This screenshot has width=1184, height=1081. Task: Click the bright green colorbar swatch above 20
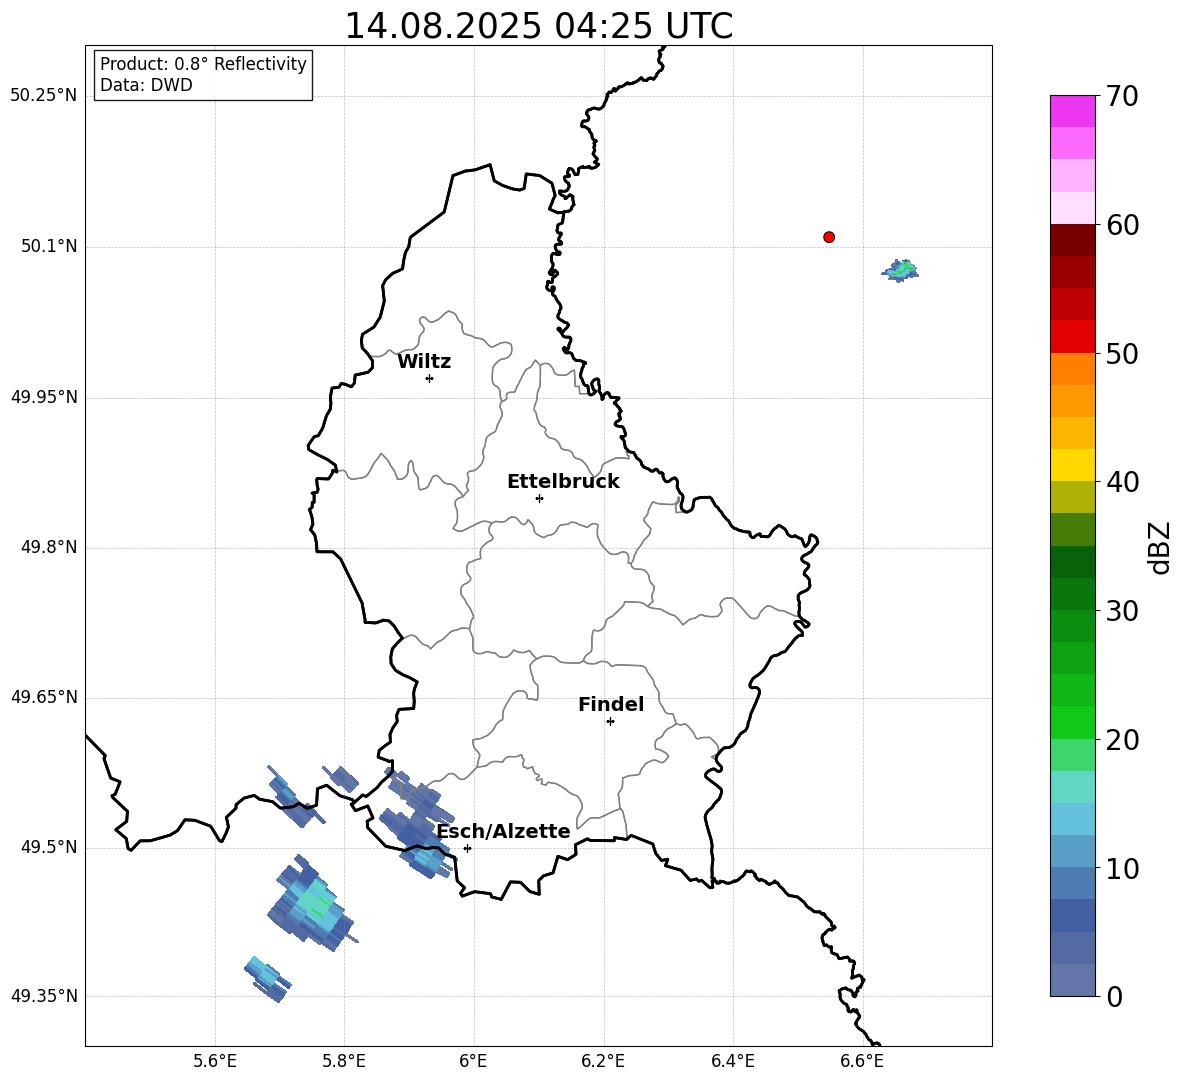coord(1073,722)
